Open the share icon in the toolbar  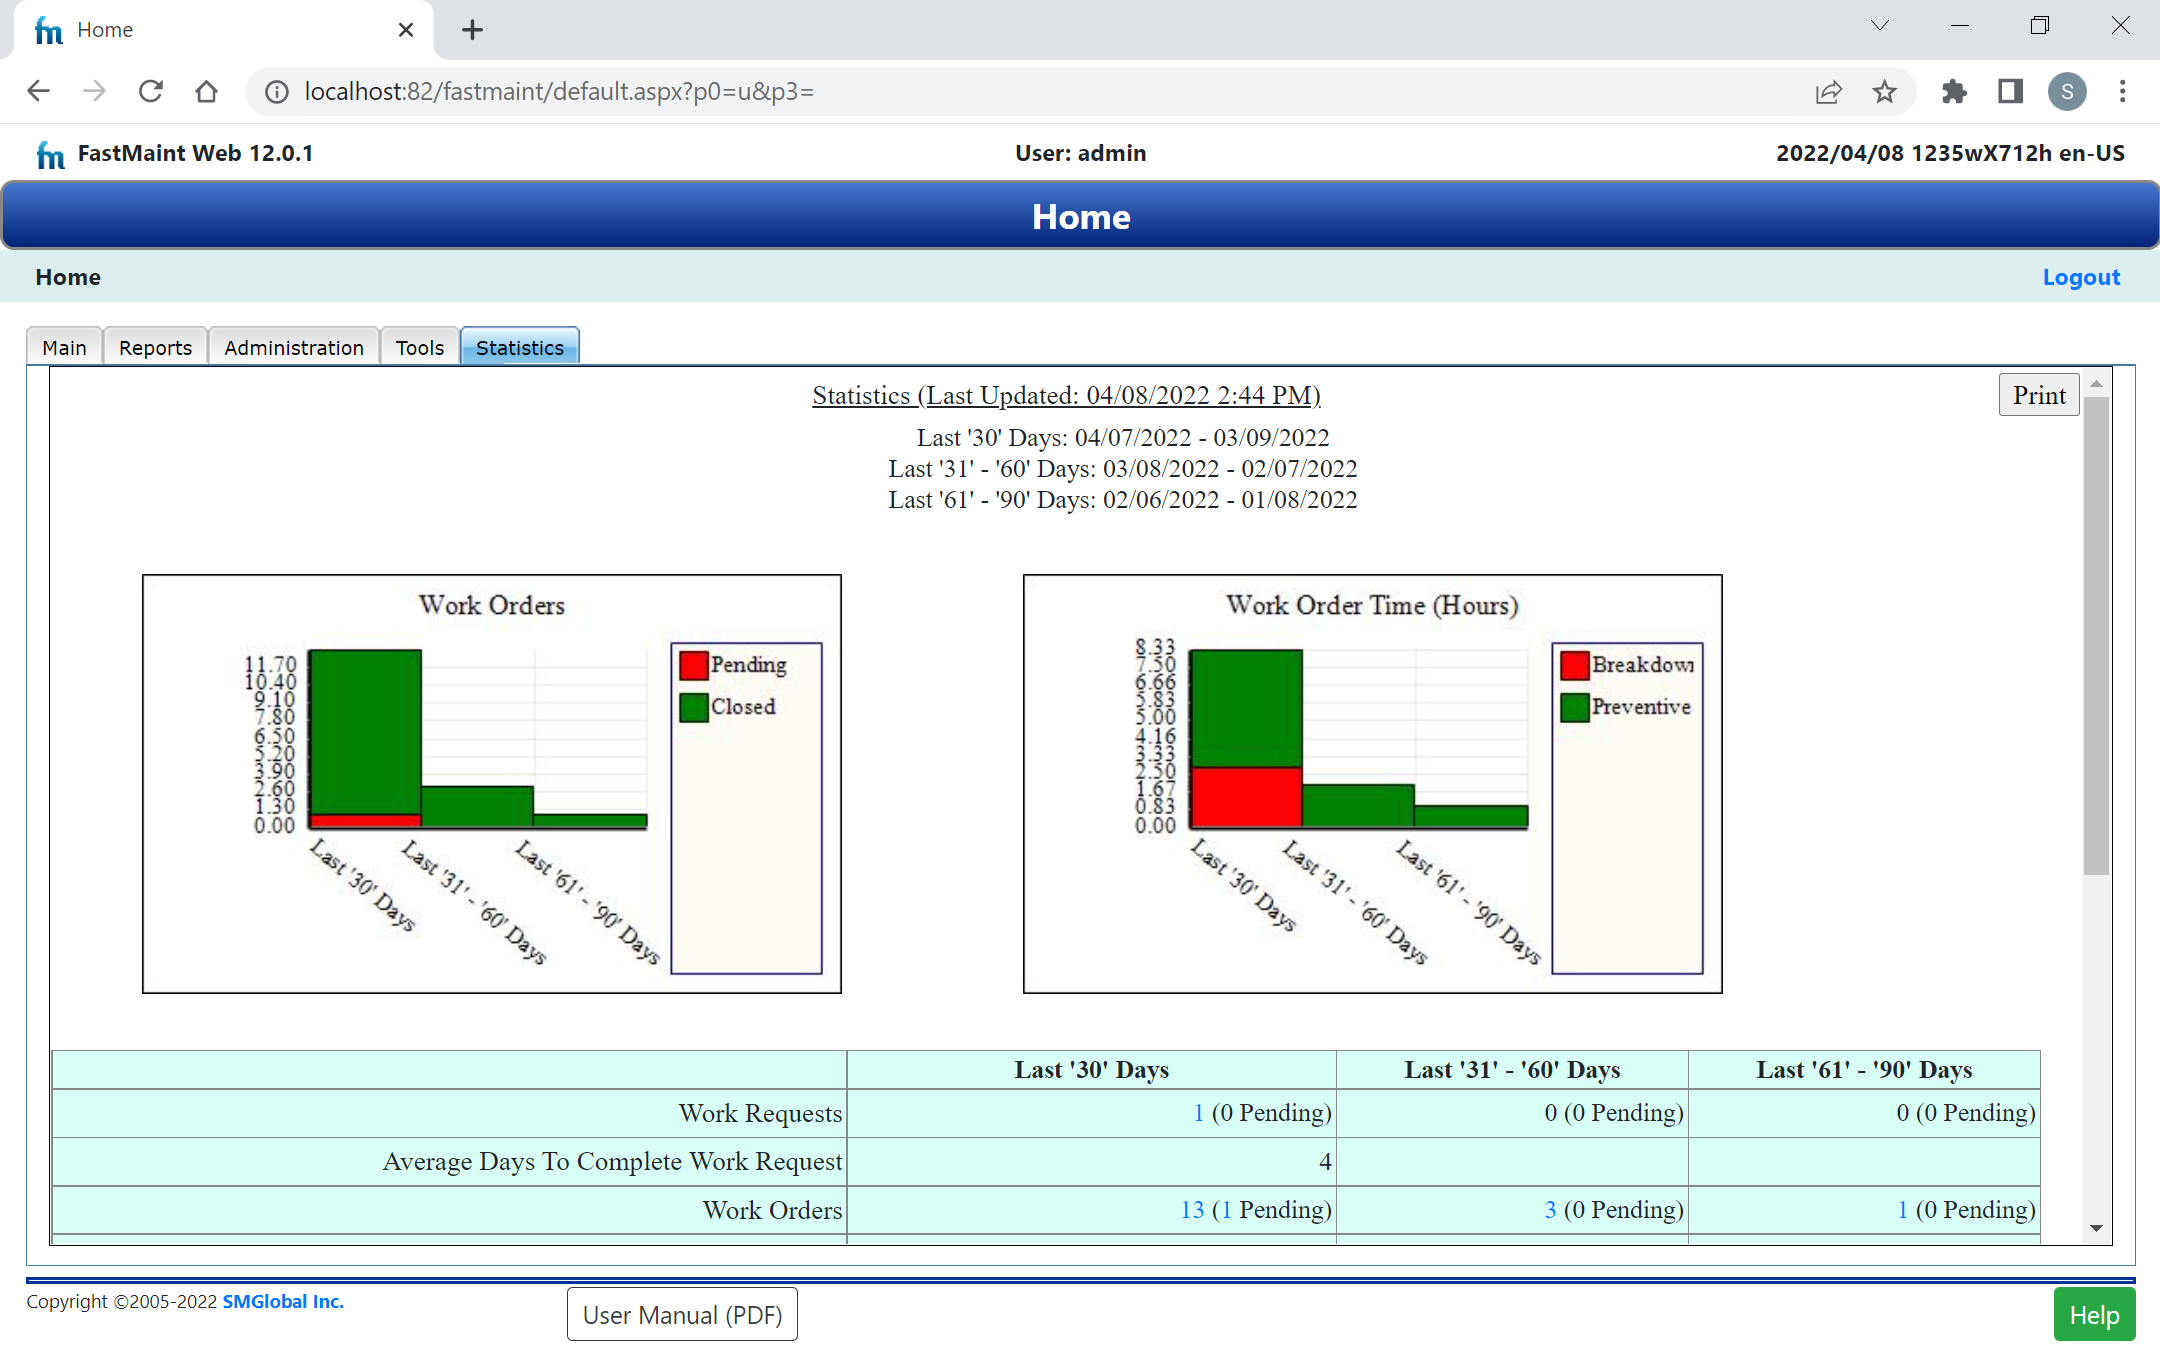[1829, 92]
